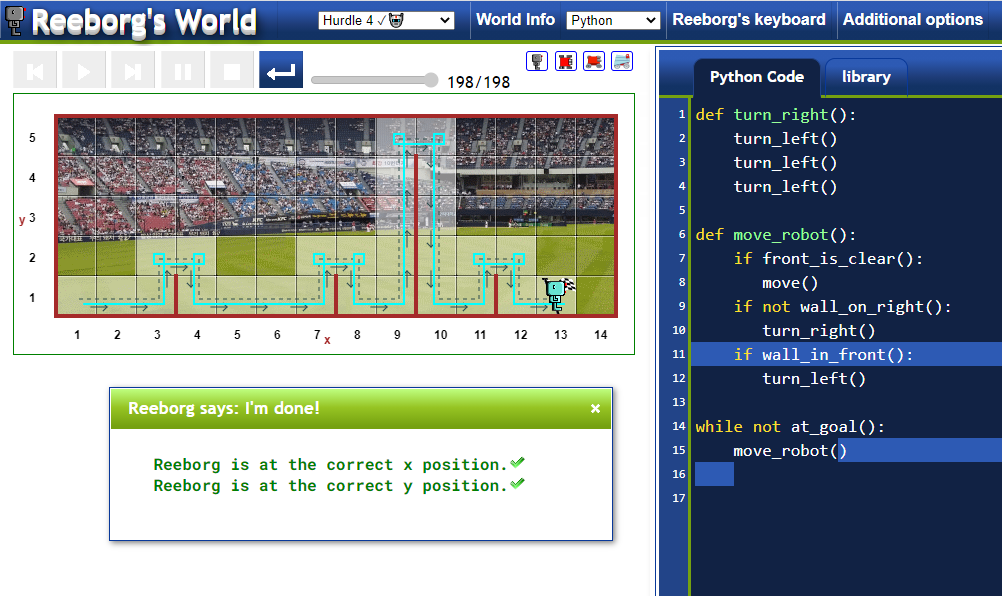Click the Reeborg's World logo robot icon
This screenshot has height=596, width=1002.
15,20
